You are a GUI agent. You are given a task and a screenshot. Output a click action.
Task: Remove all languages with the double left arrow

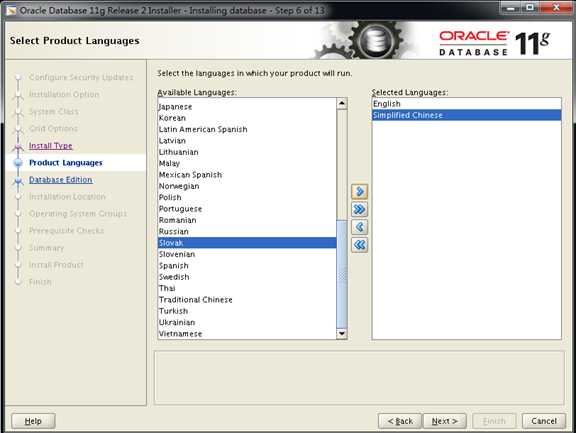[359, 245]
